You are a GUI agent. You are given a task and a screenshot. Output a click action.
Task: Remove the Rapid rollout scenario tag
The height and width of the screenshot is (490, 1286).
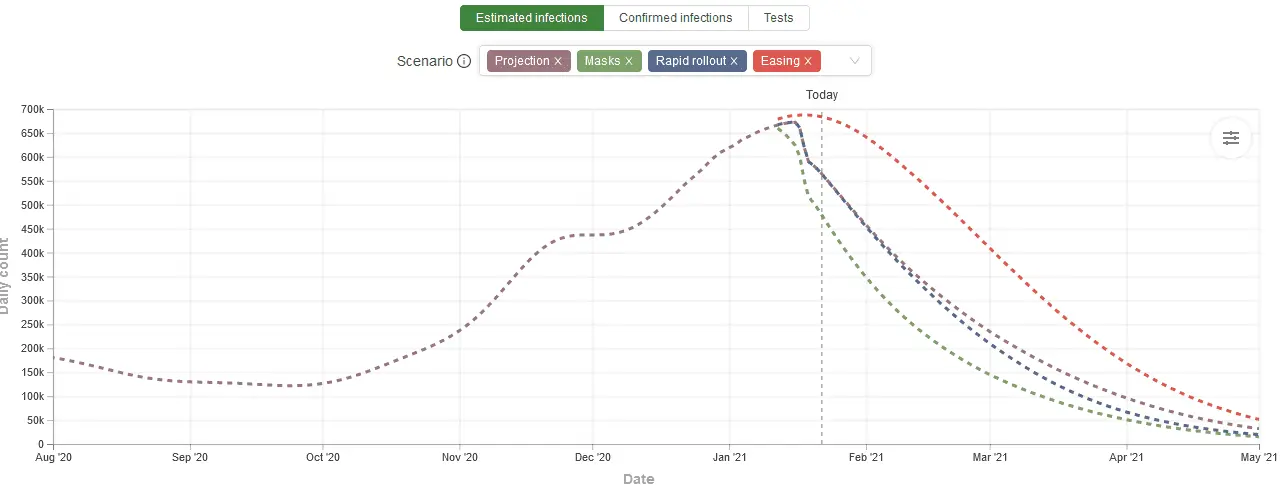(734, 61)
